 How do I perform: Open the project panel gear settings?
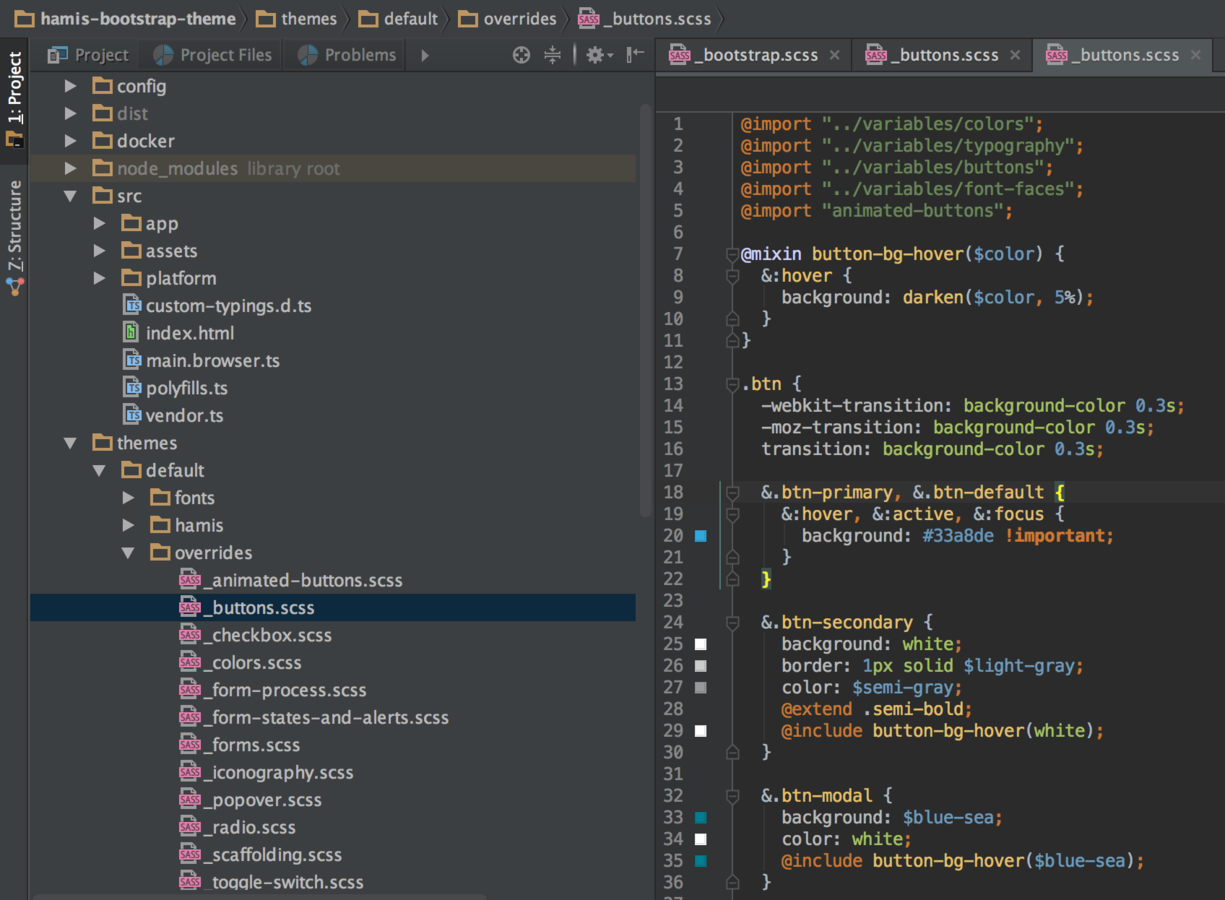[x=597, y=55]
